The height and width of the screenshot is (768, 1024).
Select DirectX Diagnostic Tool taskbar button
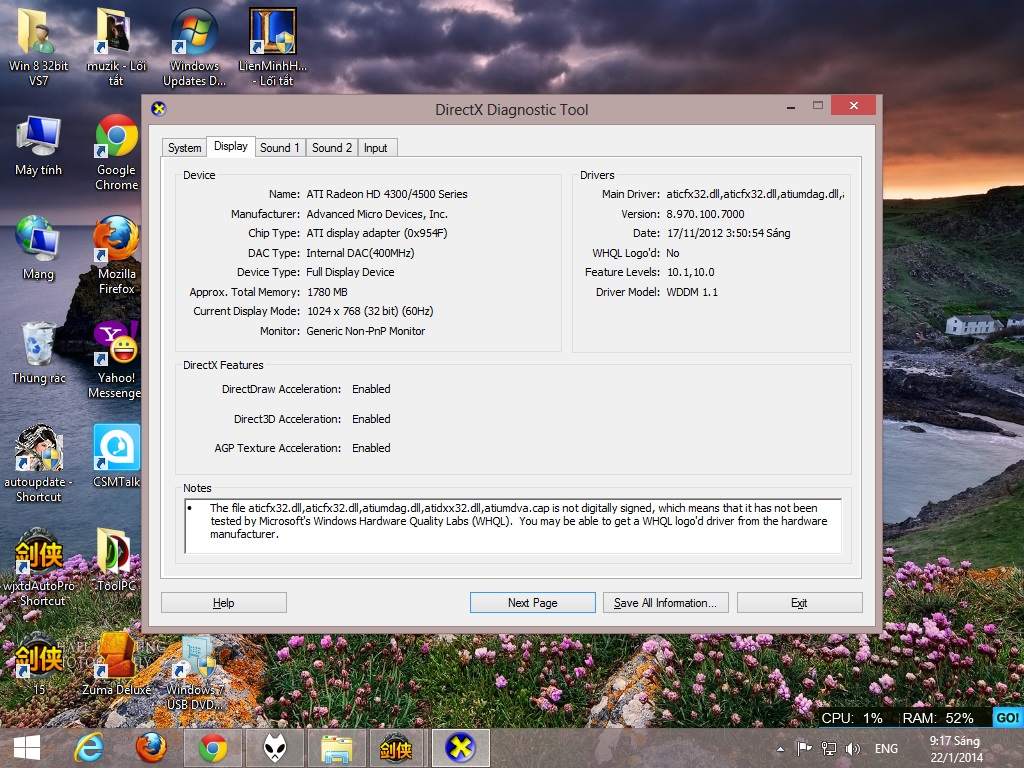click(x=460, y=748)
